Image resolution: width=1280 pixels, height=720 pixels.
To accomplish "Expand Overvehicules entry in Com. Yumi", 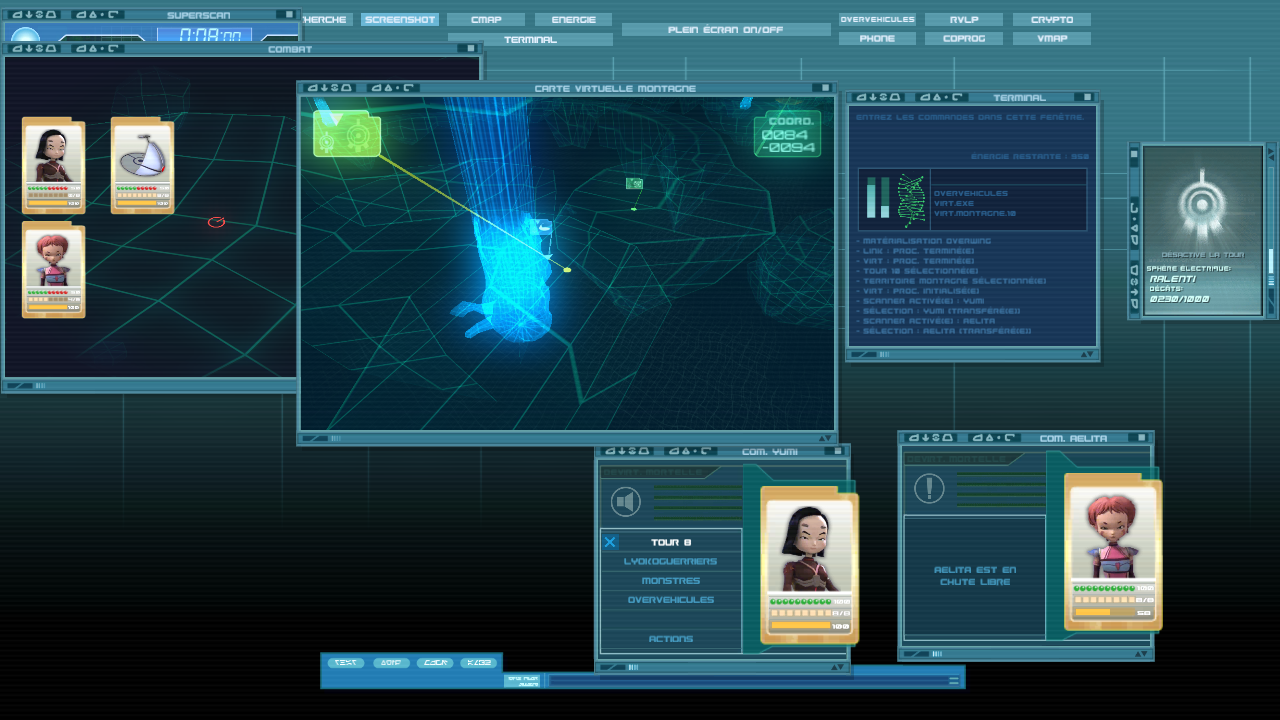I will (x=670, y=600).
